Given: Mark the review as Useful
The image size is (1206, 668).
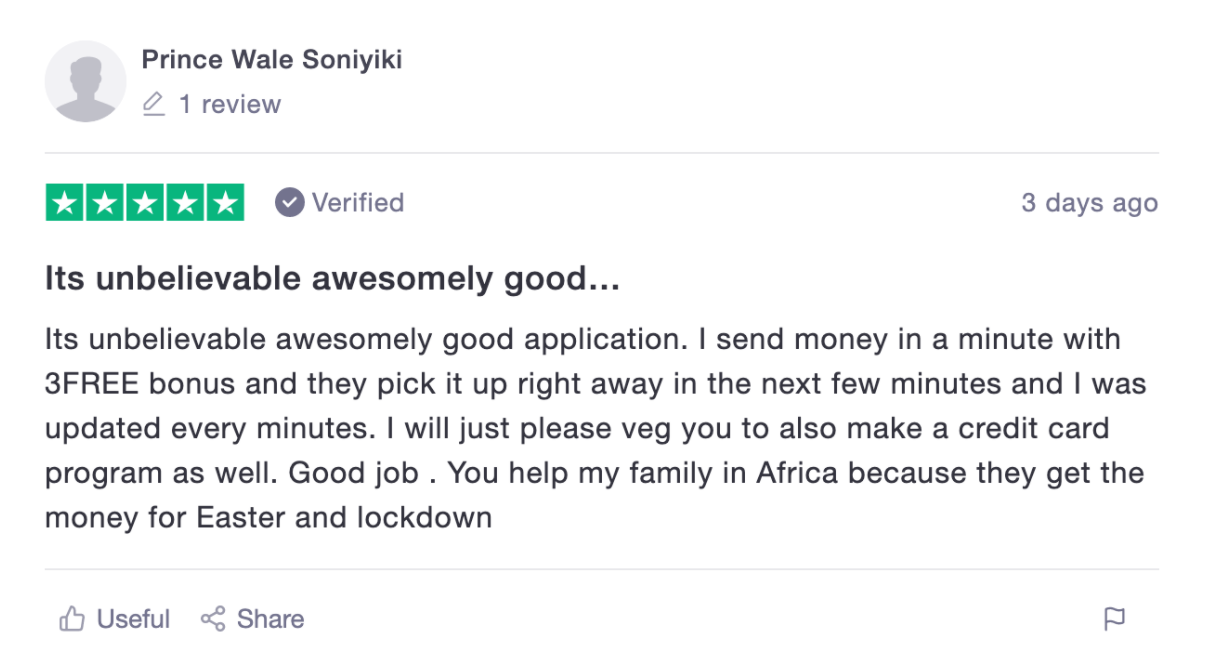Looking at the screenshot, I should pos(133,619).
